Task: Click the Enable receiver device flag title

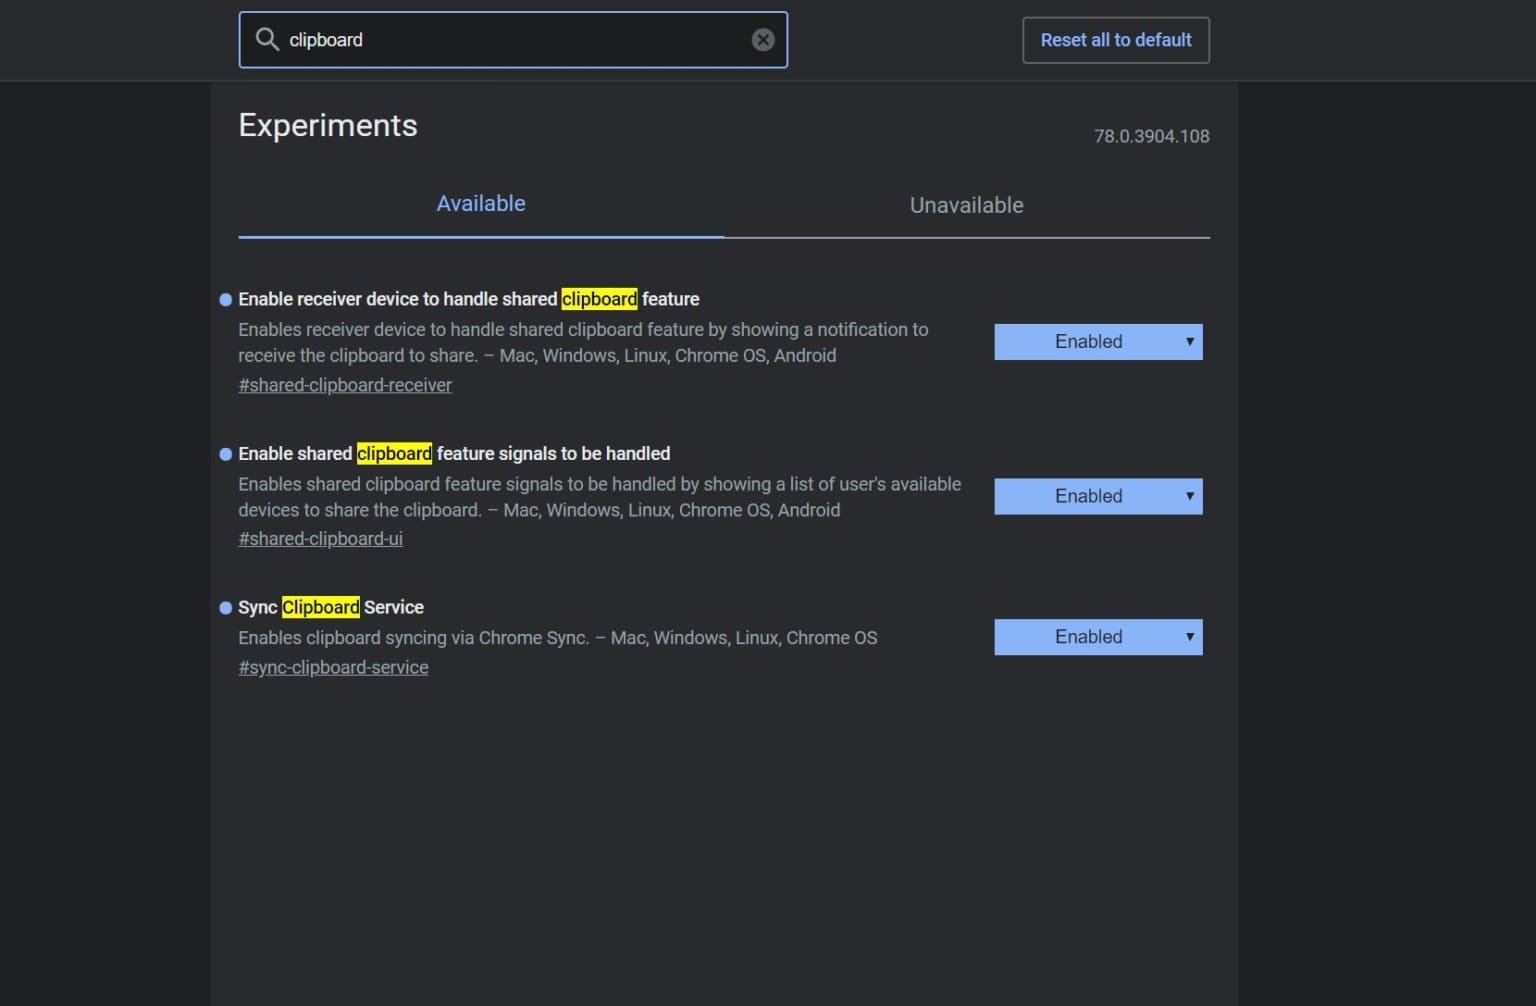Action: pyautogui.click(x=468, y=300)
